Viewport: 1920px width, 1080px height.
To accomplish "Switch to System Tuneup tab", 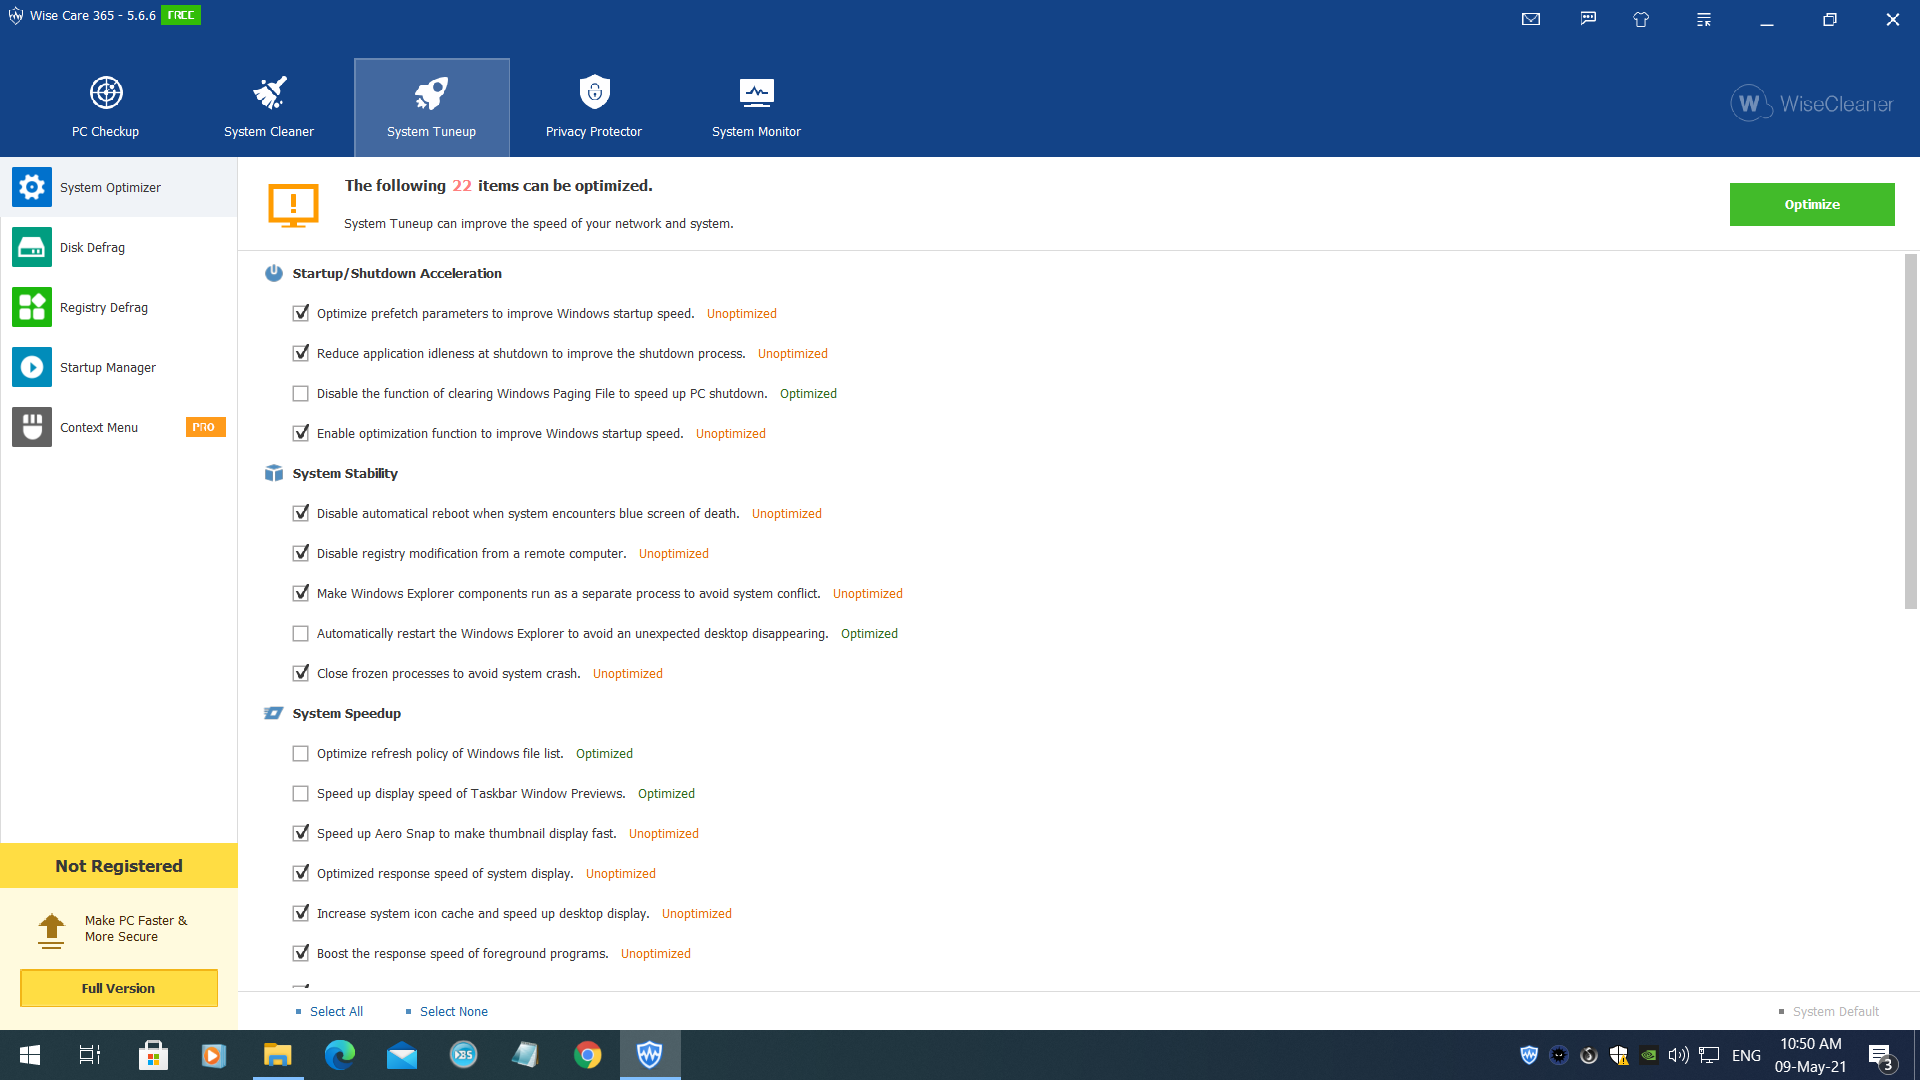I will pos(431,107).
